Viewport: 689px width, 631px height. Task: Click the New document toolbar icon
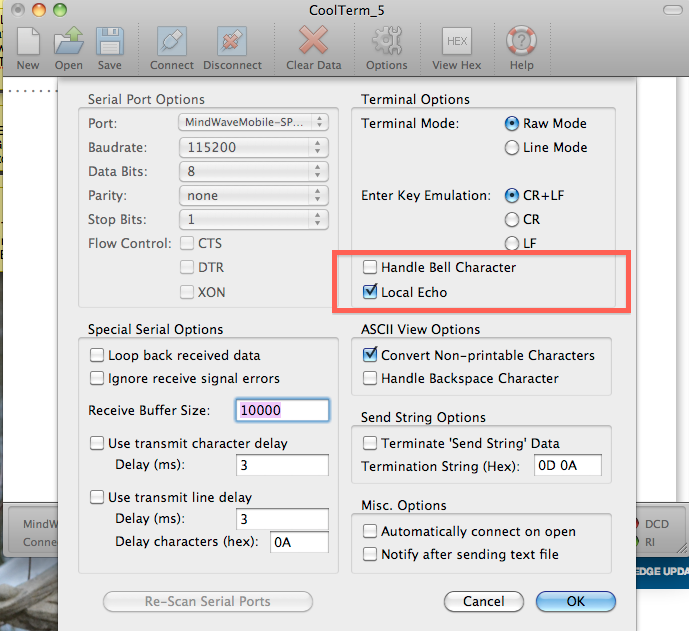27,43
